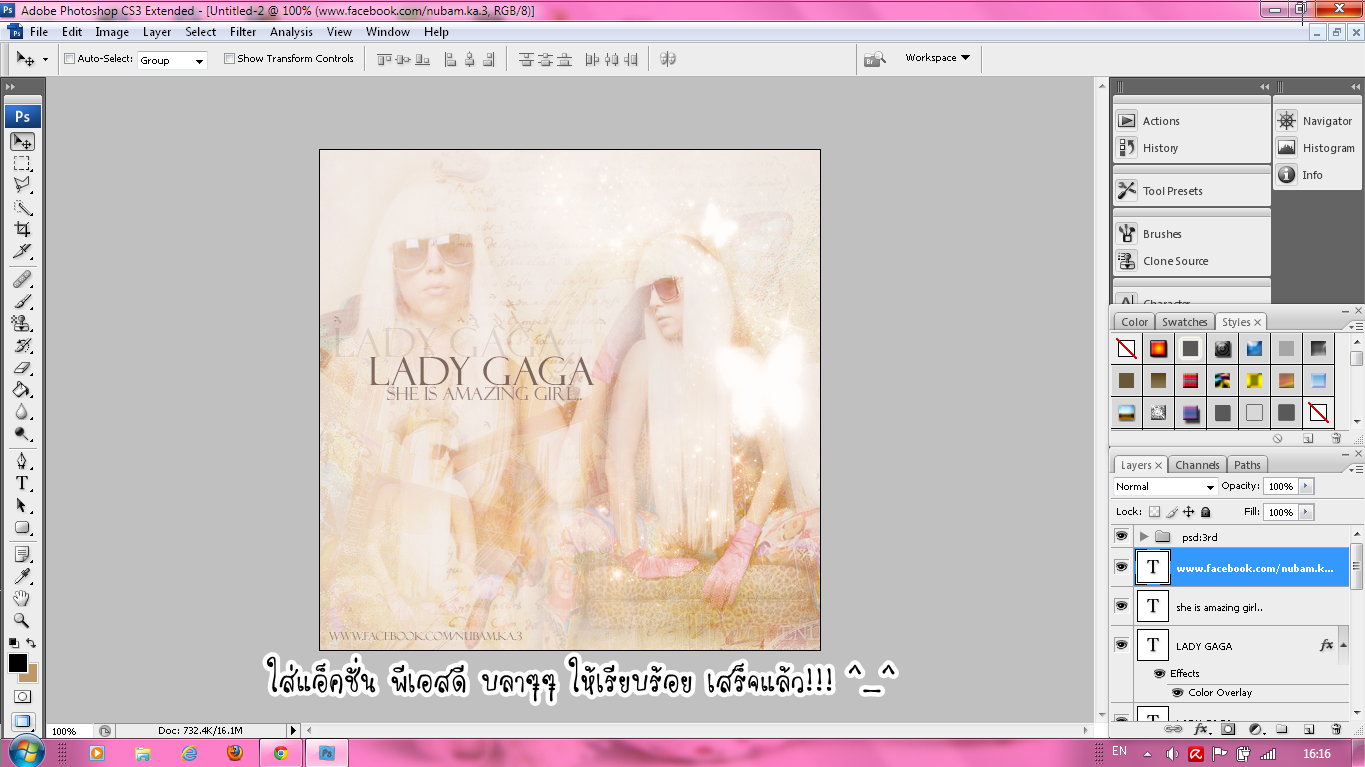Open the Opacity slider arrow
1365x767 pixels.
click(x=1306, y=486)
